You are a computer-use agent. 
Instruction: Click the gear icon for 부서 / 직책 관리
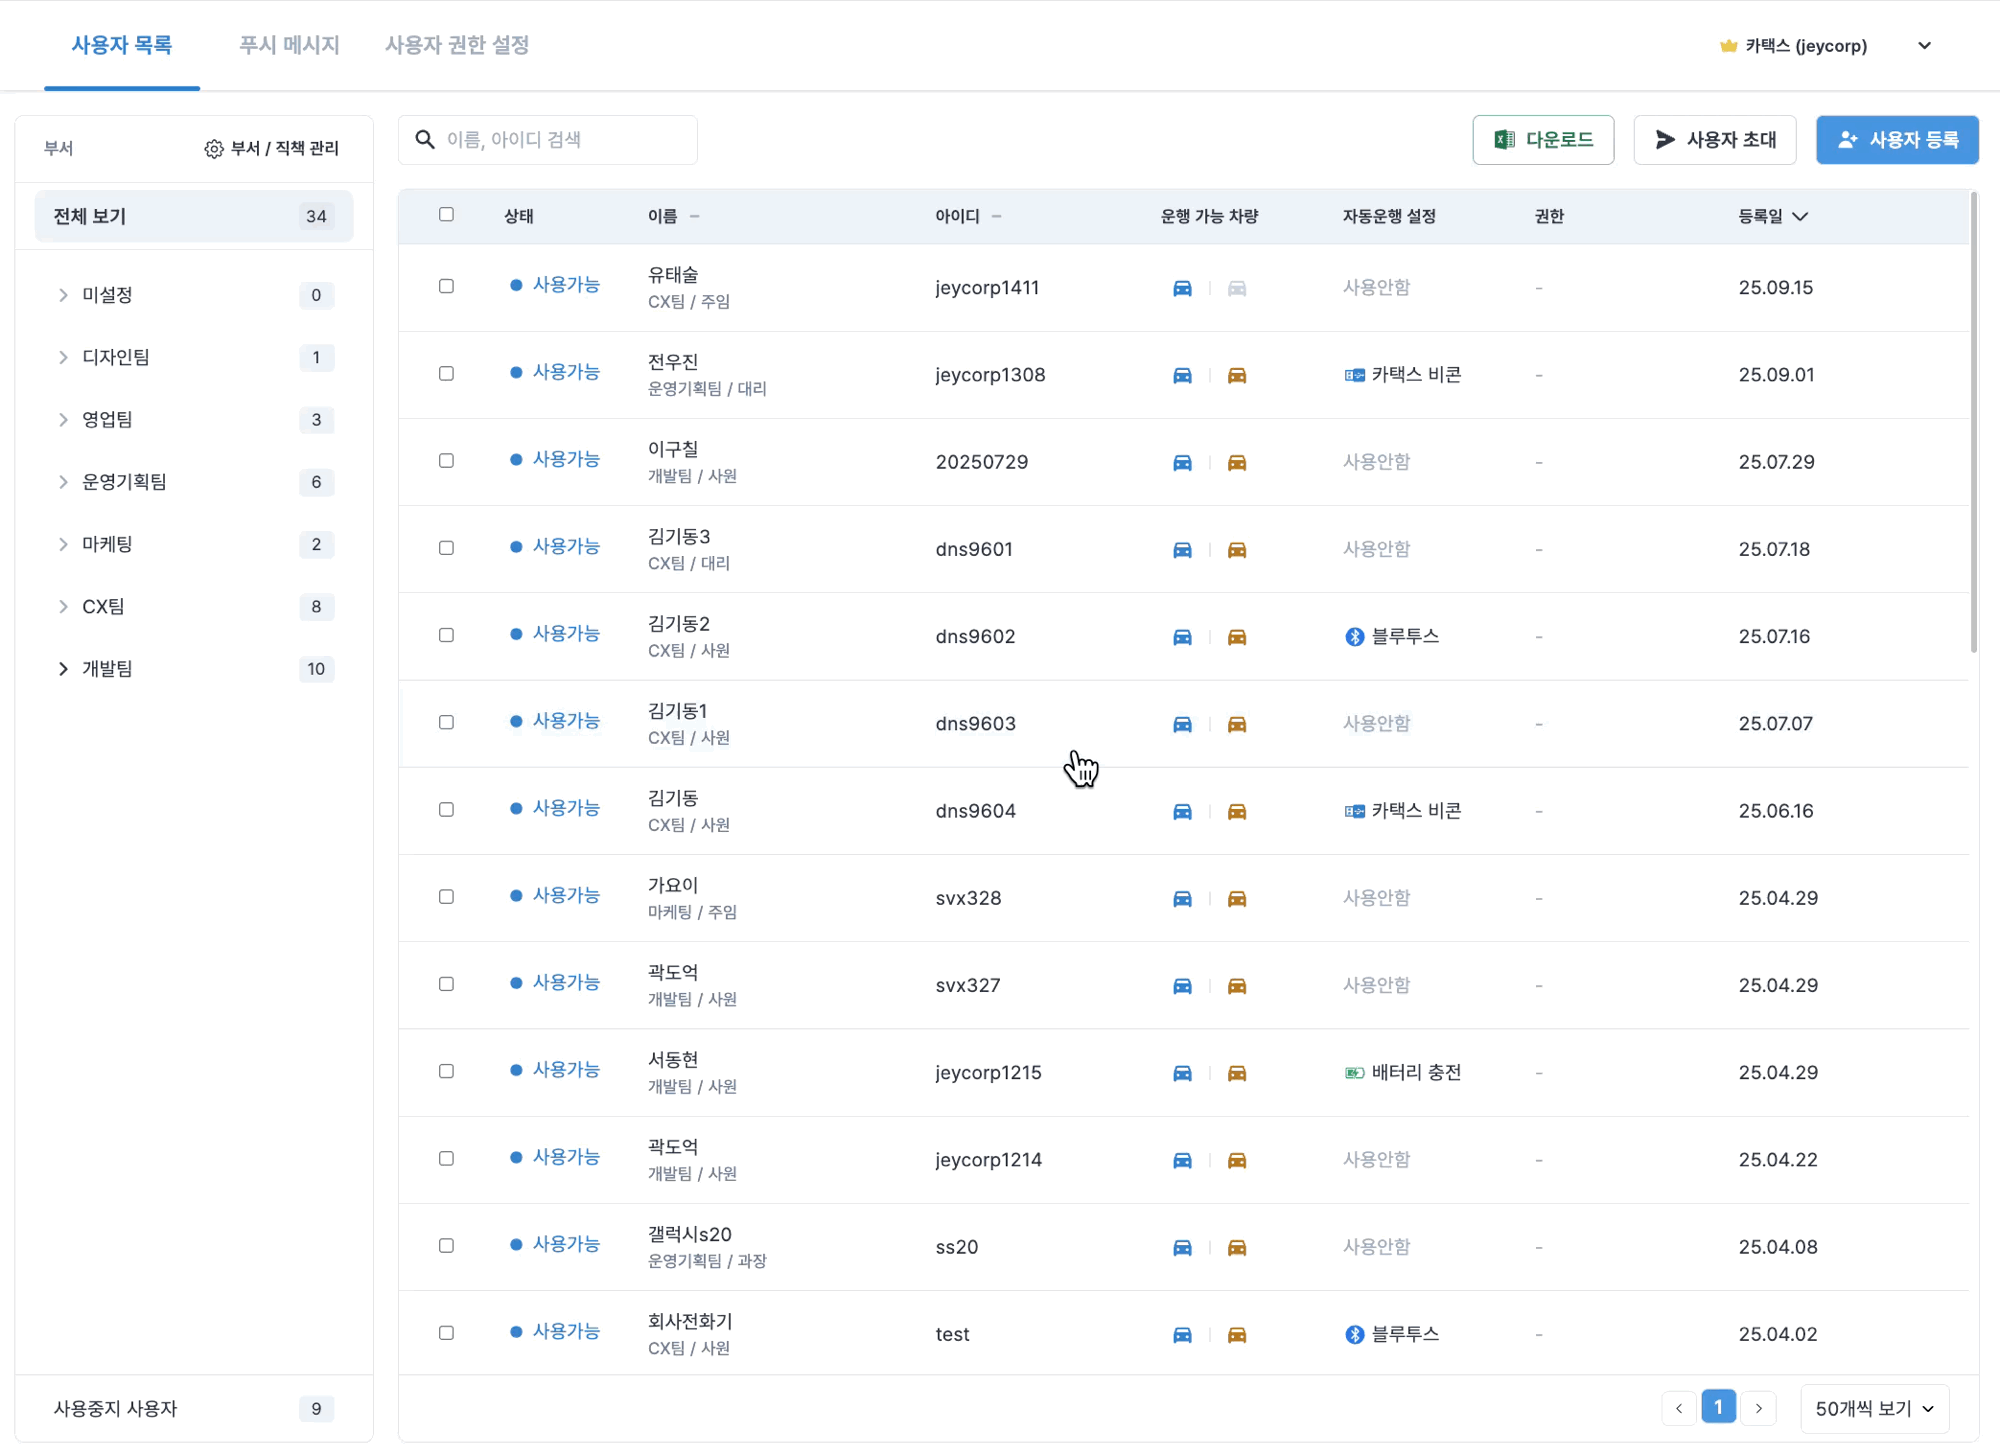click(213, 148)
